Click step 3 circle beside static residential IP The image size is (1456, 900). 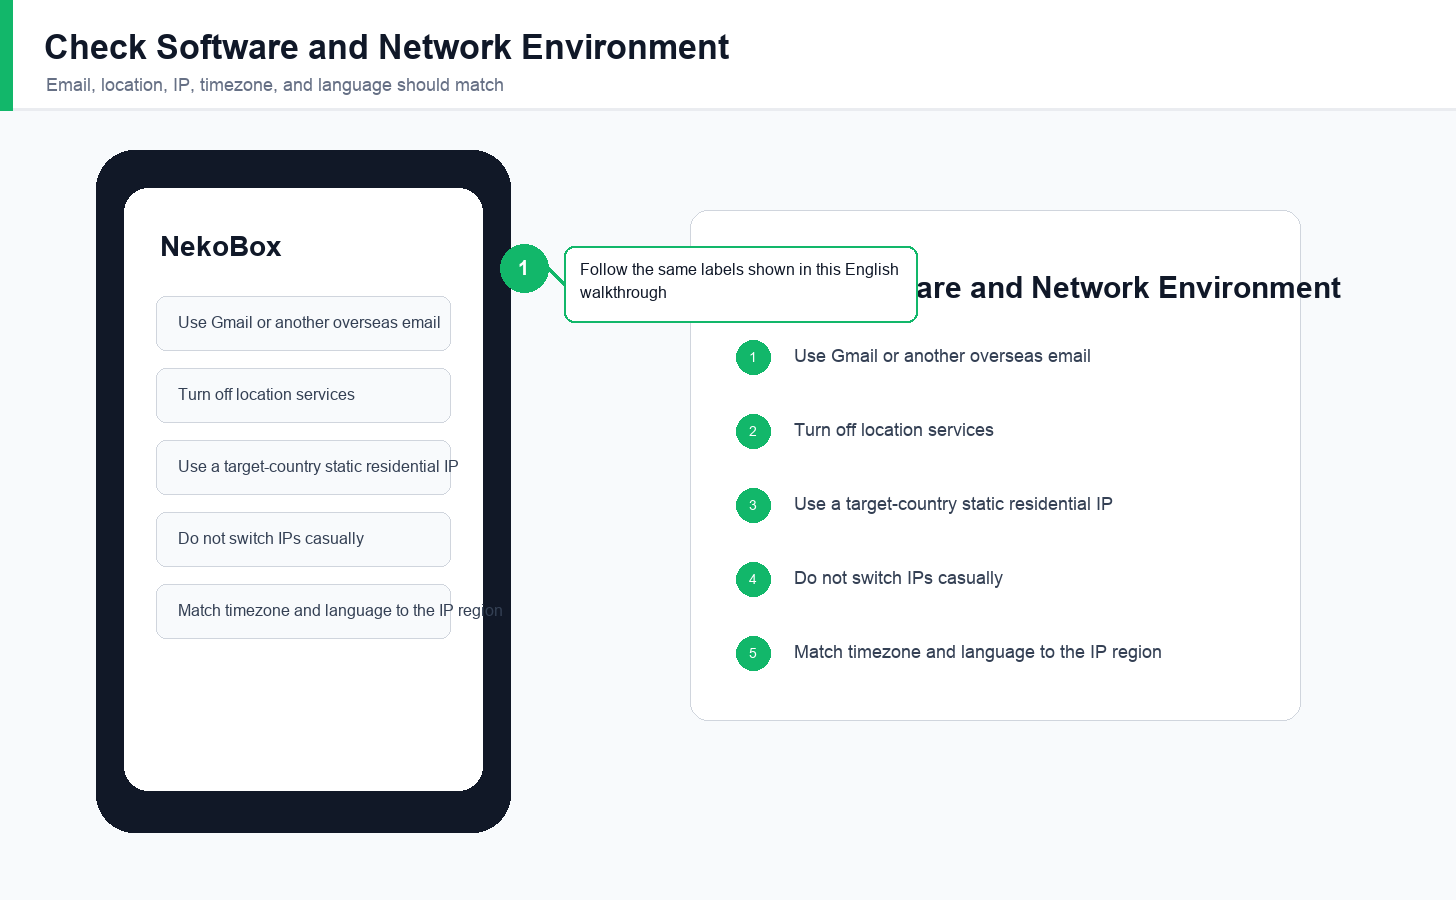753,505
